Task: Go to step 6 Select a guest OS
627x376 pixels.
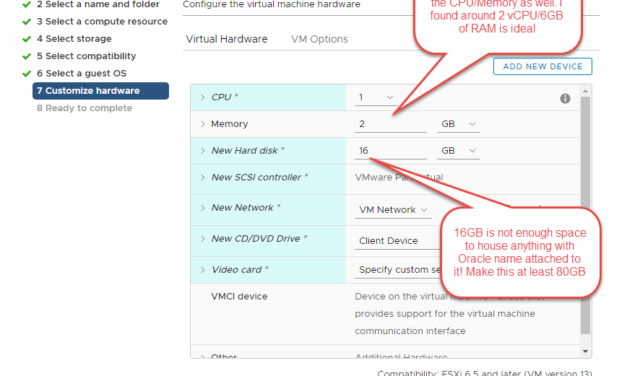Action: coord(82,74)
